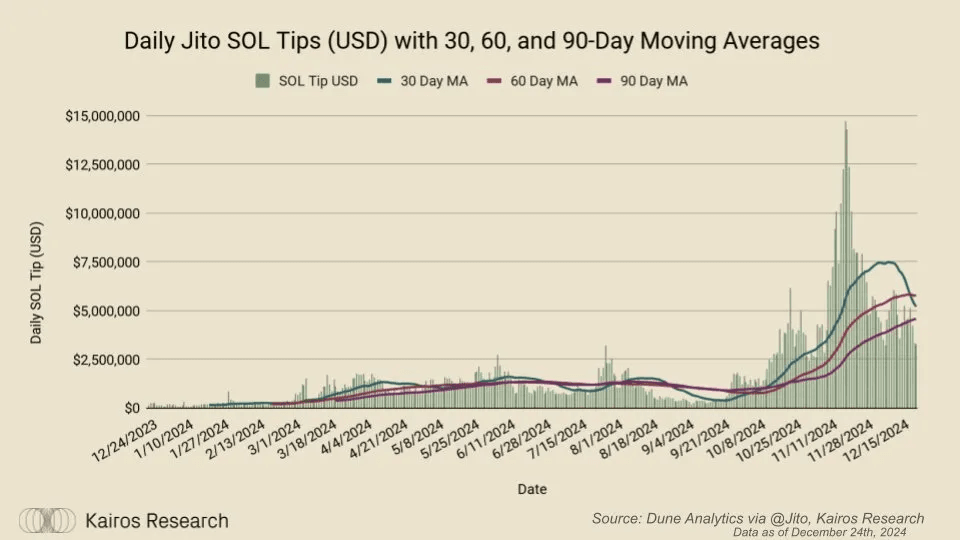Click the '$15,000,000' y-axis label

point(103,116)
